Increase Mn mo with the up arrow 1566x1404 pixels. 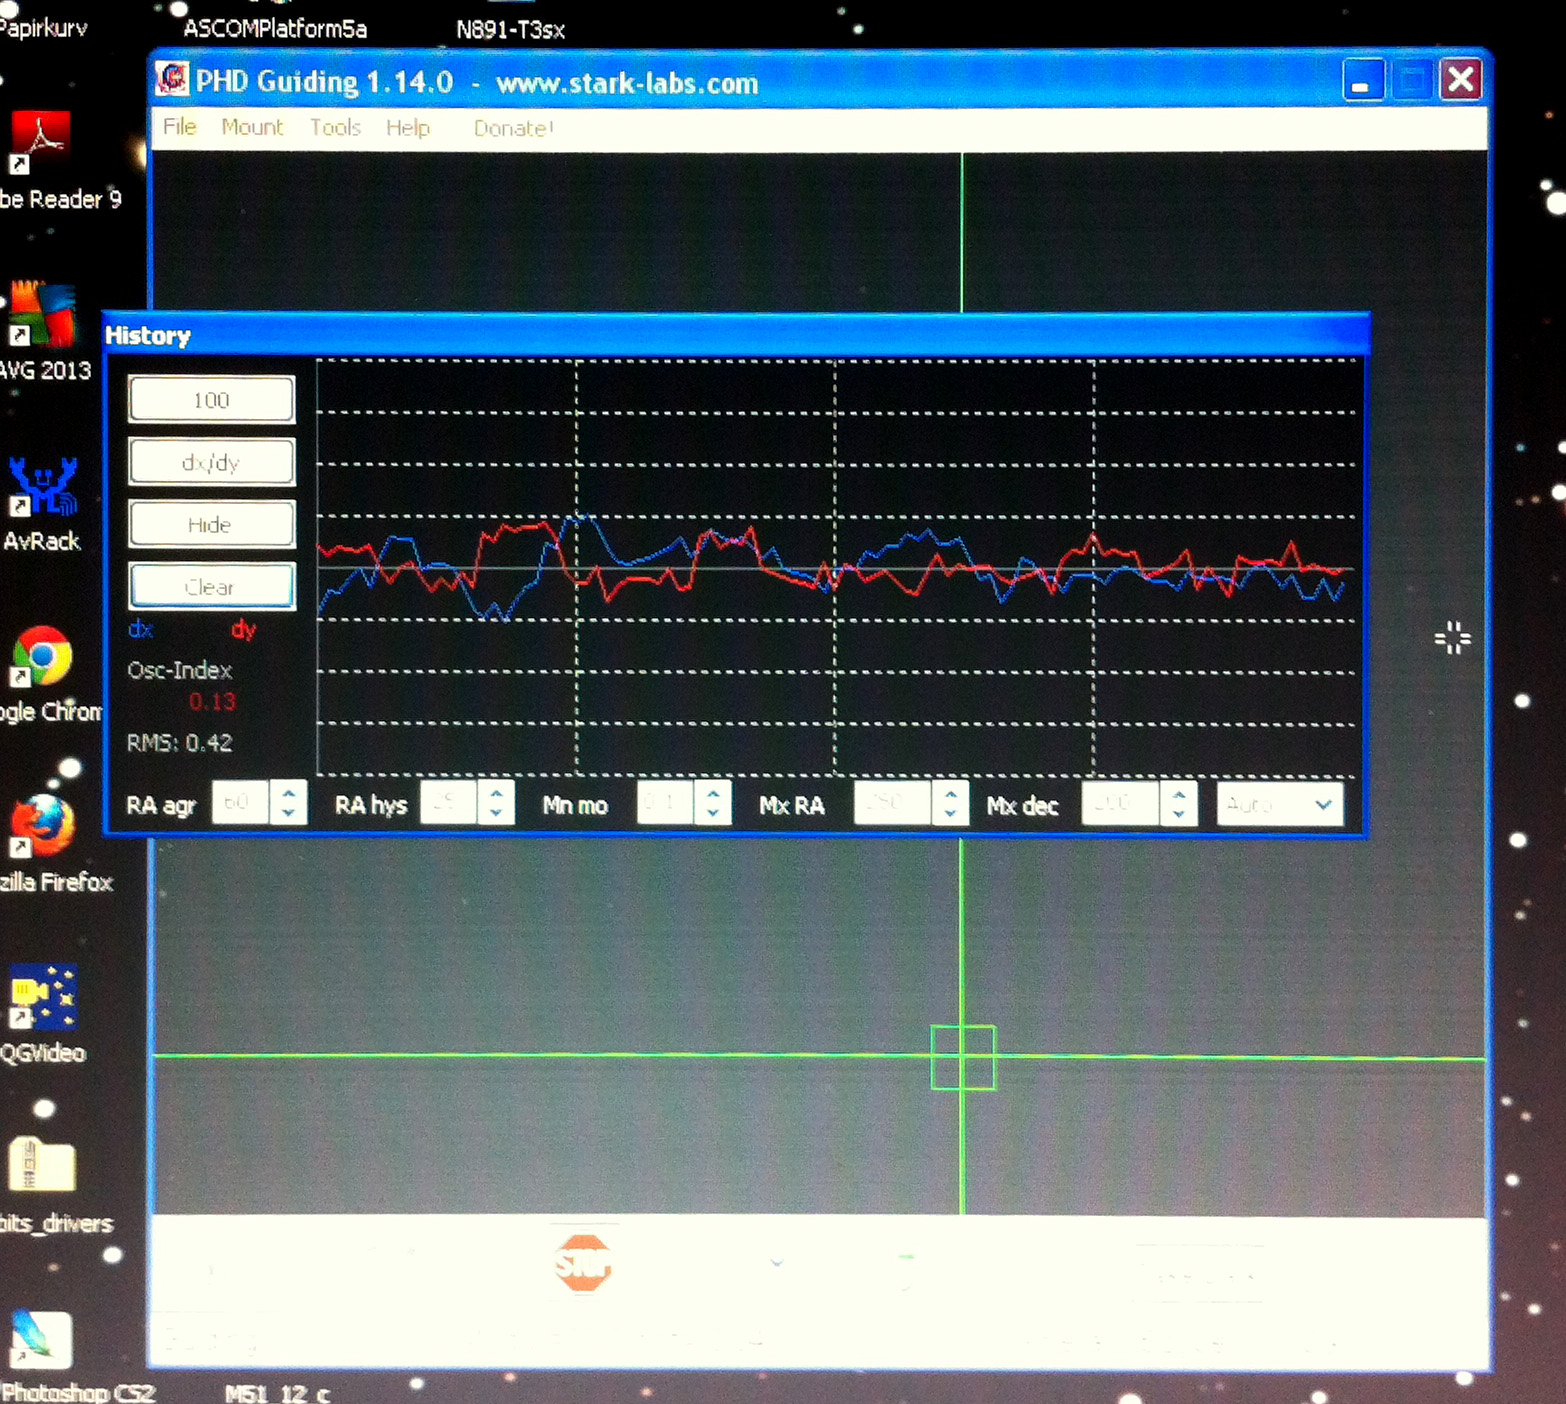tap(713, 793)
